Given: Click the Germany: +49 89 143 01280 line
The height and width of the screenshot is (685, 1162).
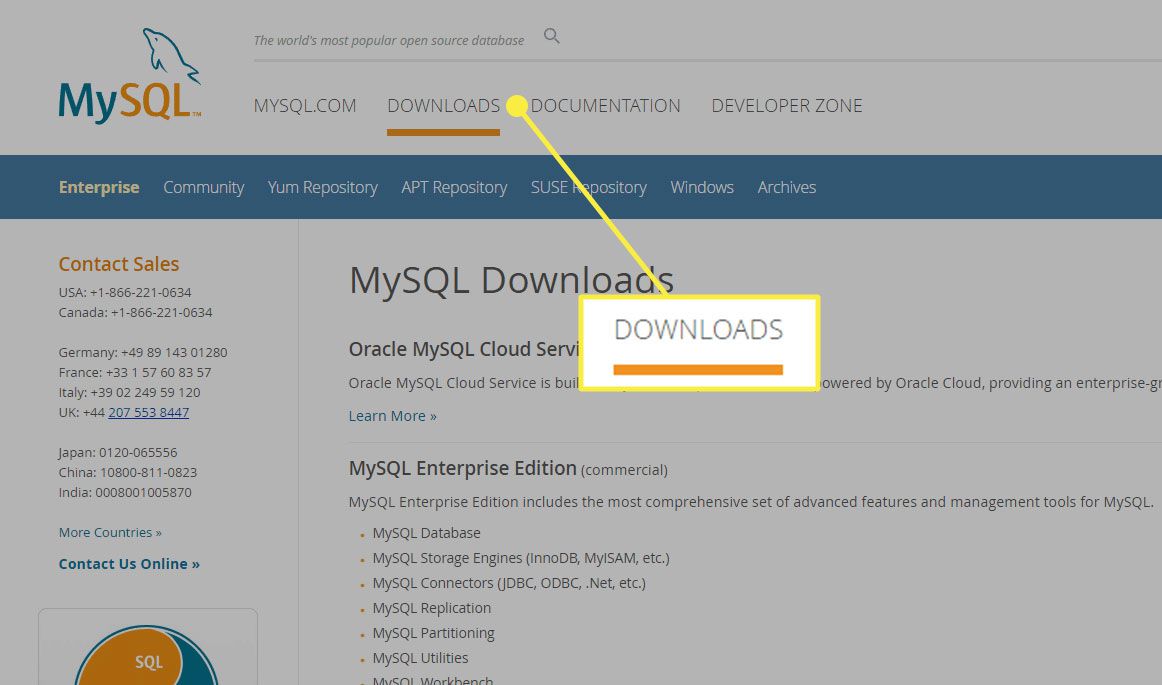Looking at the screenshot, I should coord(143,352).
